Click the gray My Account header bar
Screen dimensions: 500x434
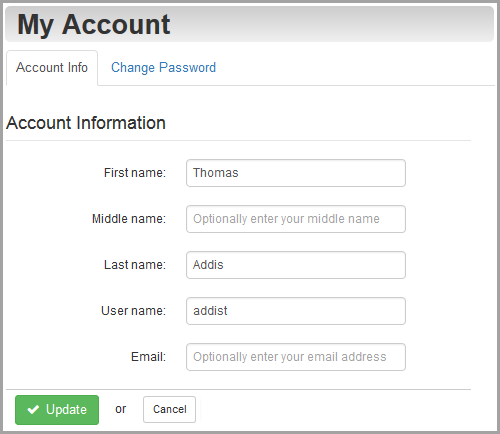point(249,24)
